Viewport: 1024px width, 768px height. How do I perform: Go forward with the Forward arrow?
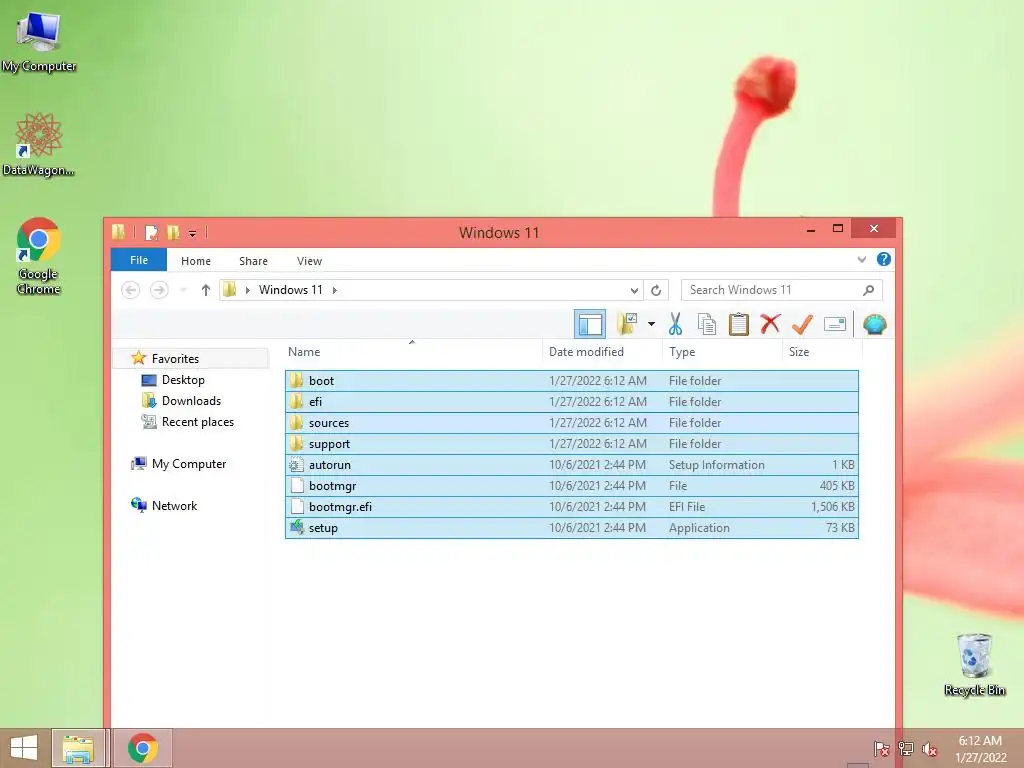(159, 290)
